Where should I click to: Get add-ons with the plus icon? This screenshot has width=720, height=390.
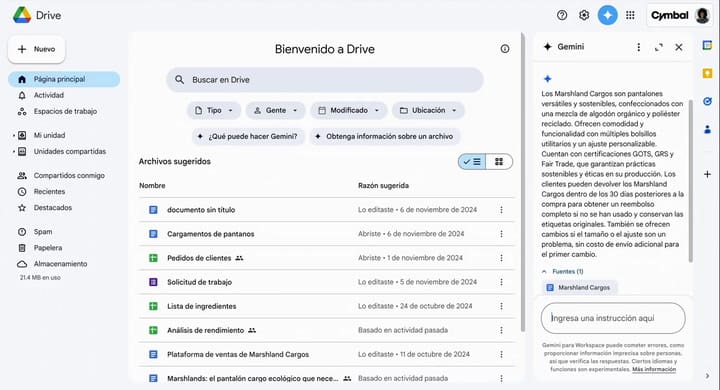[707, 174]
